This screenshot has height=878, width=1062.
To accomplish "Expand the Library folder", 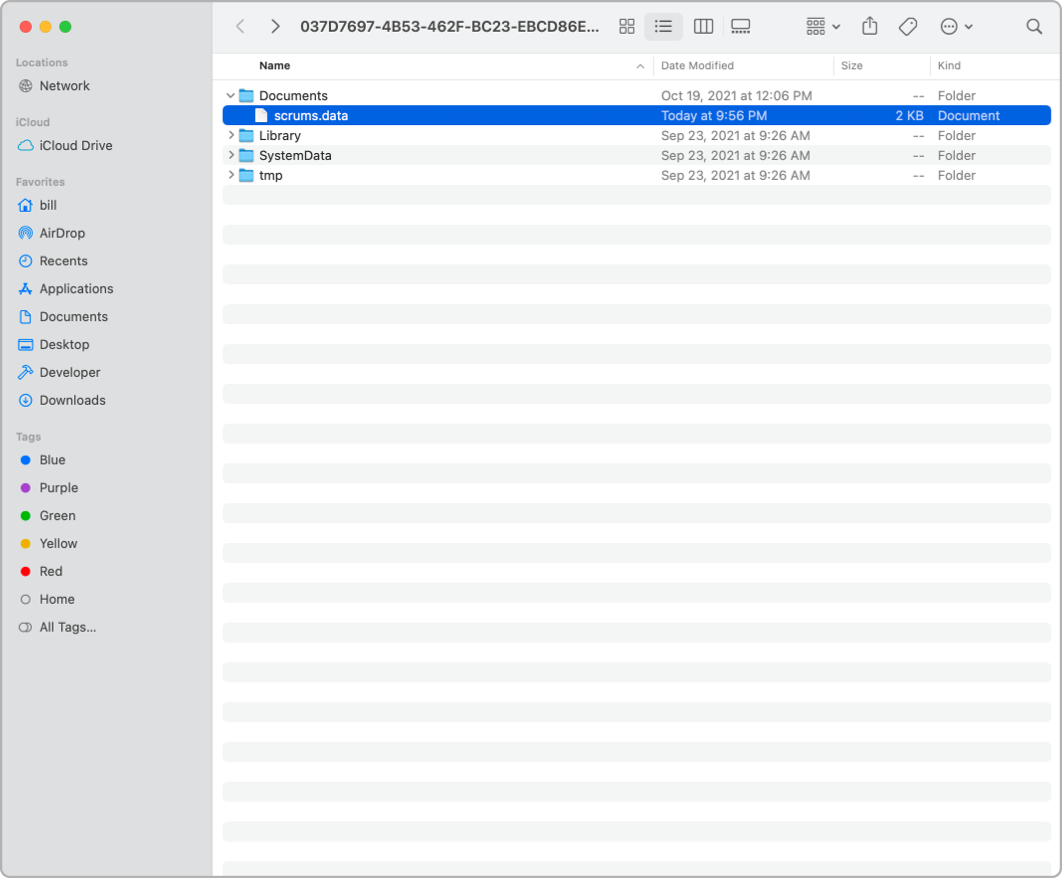I will click(x=231, y=136).
